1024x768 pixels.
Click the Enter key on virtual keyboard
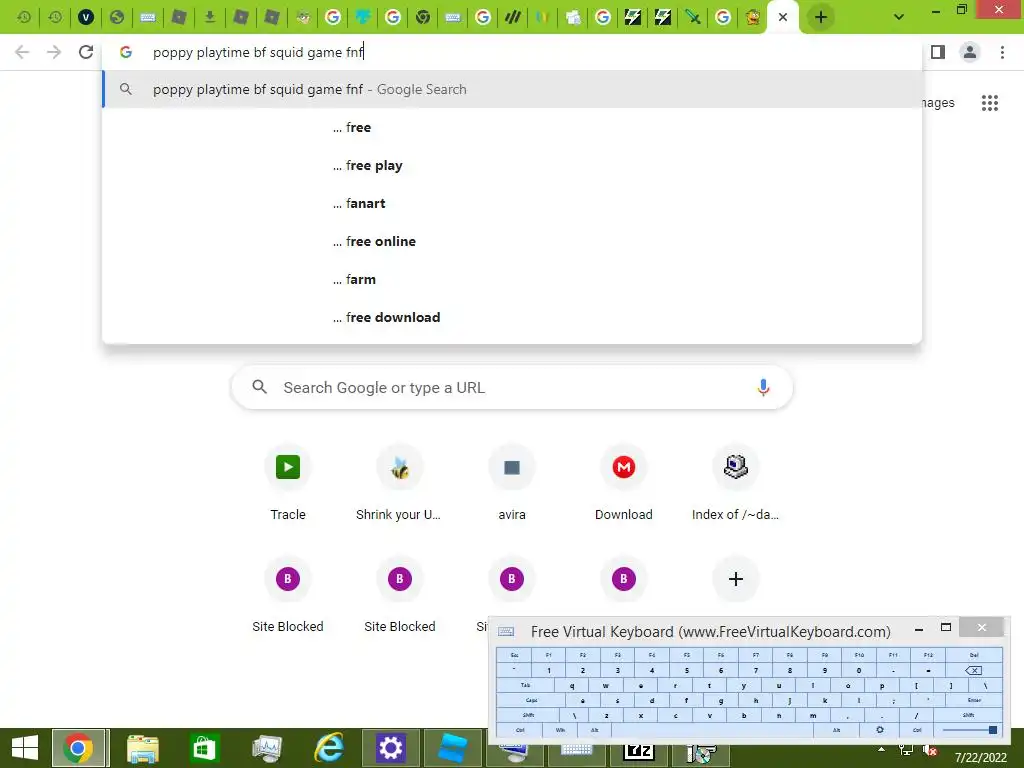pos(974,699)
